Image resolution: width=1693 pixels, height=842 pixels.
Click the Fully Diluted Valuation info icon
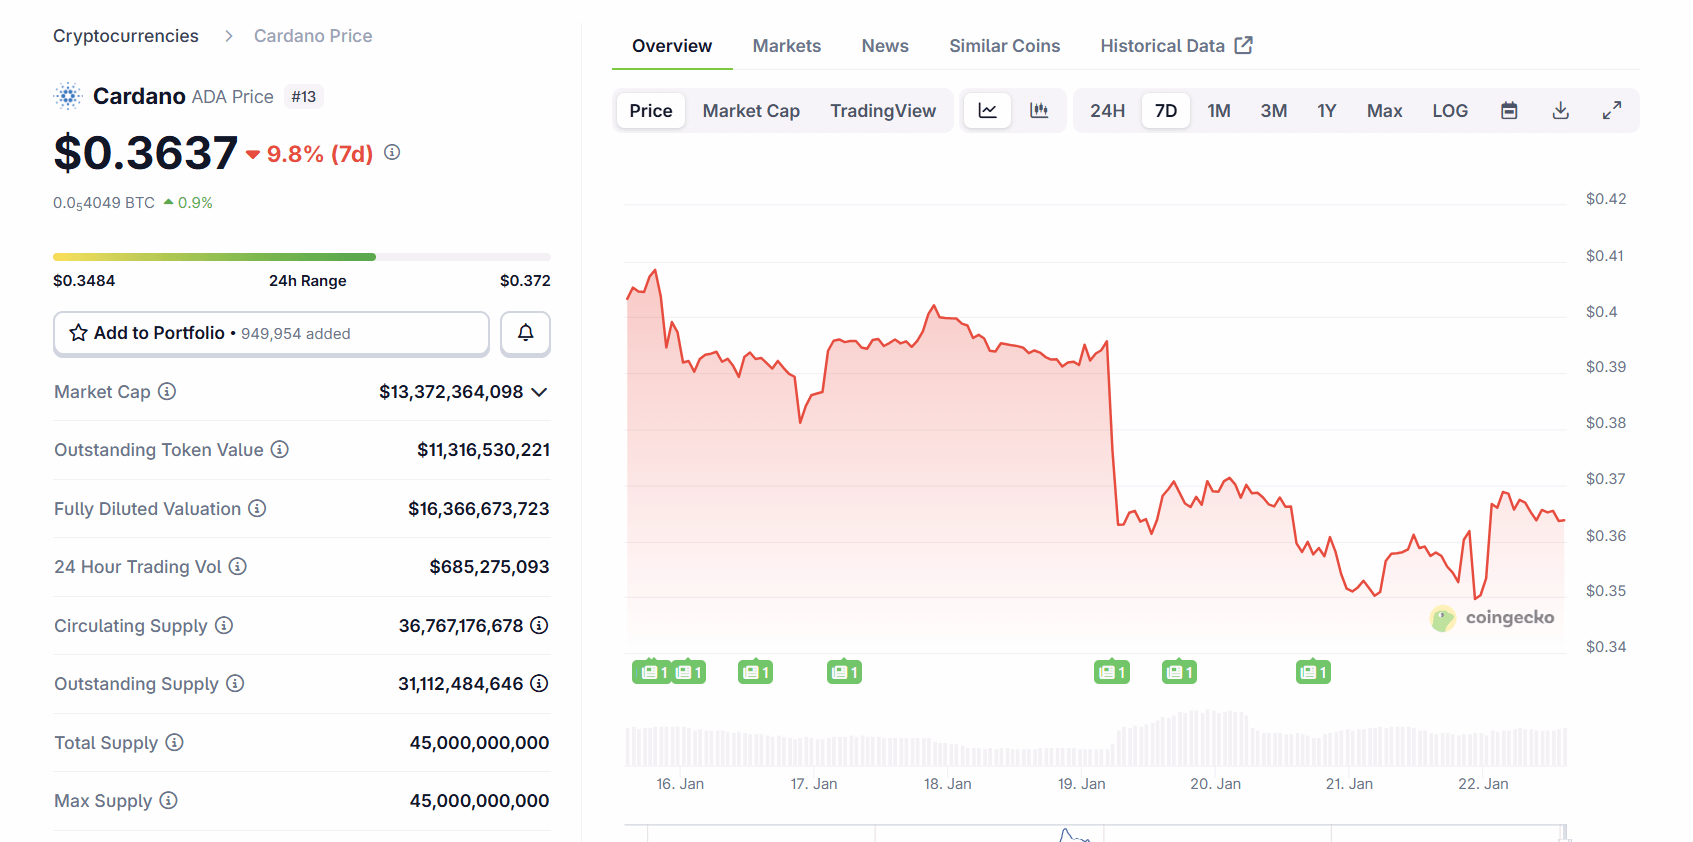coord(257,509)
